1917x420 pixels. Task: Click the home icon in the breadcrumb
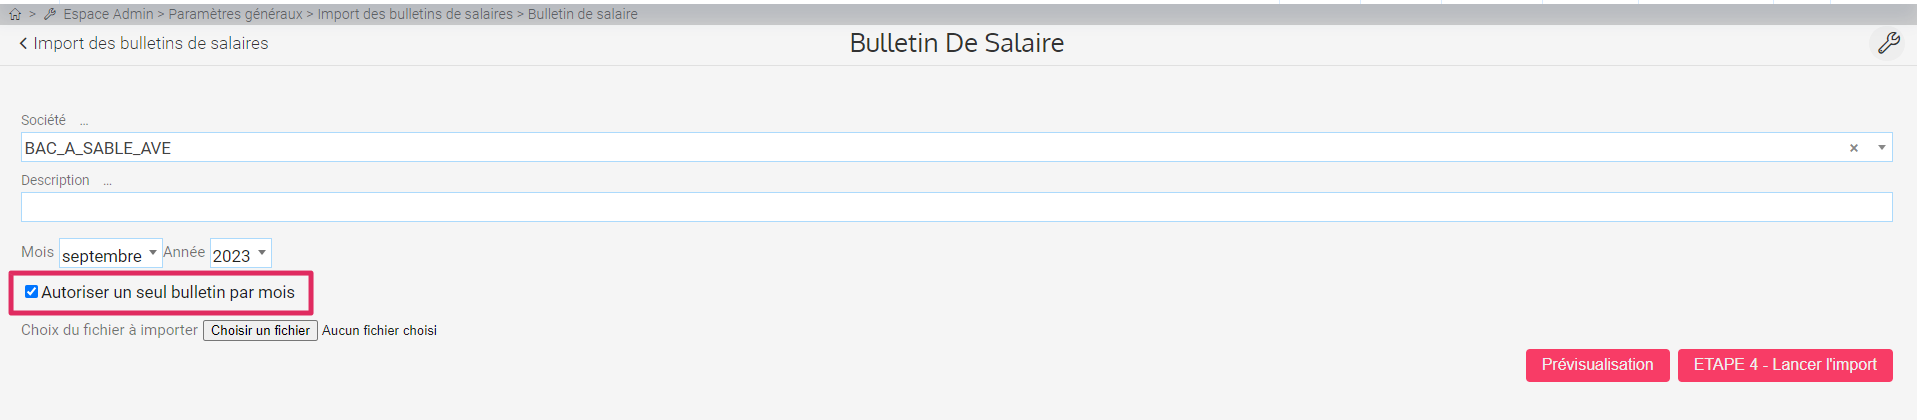[15, 14]
